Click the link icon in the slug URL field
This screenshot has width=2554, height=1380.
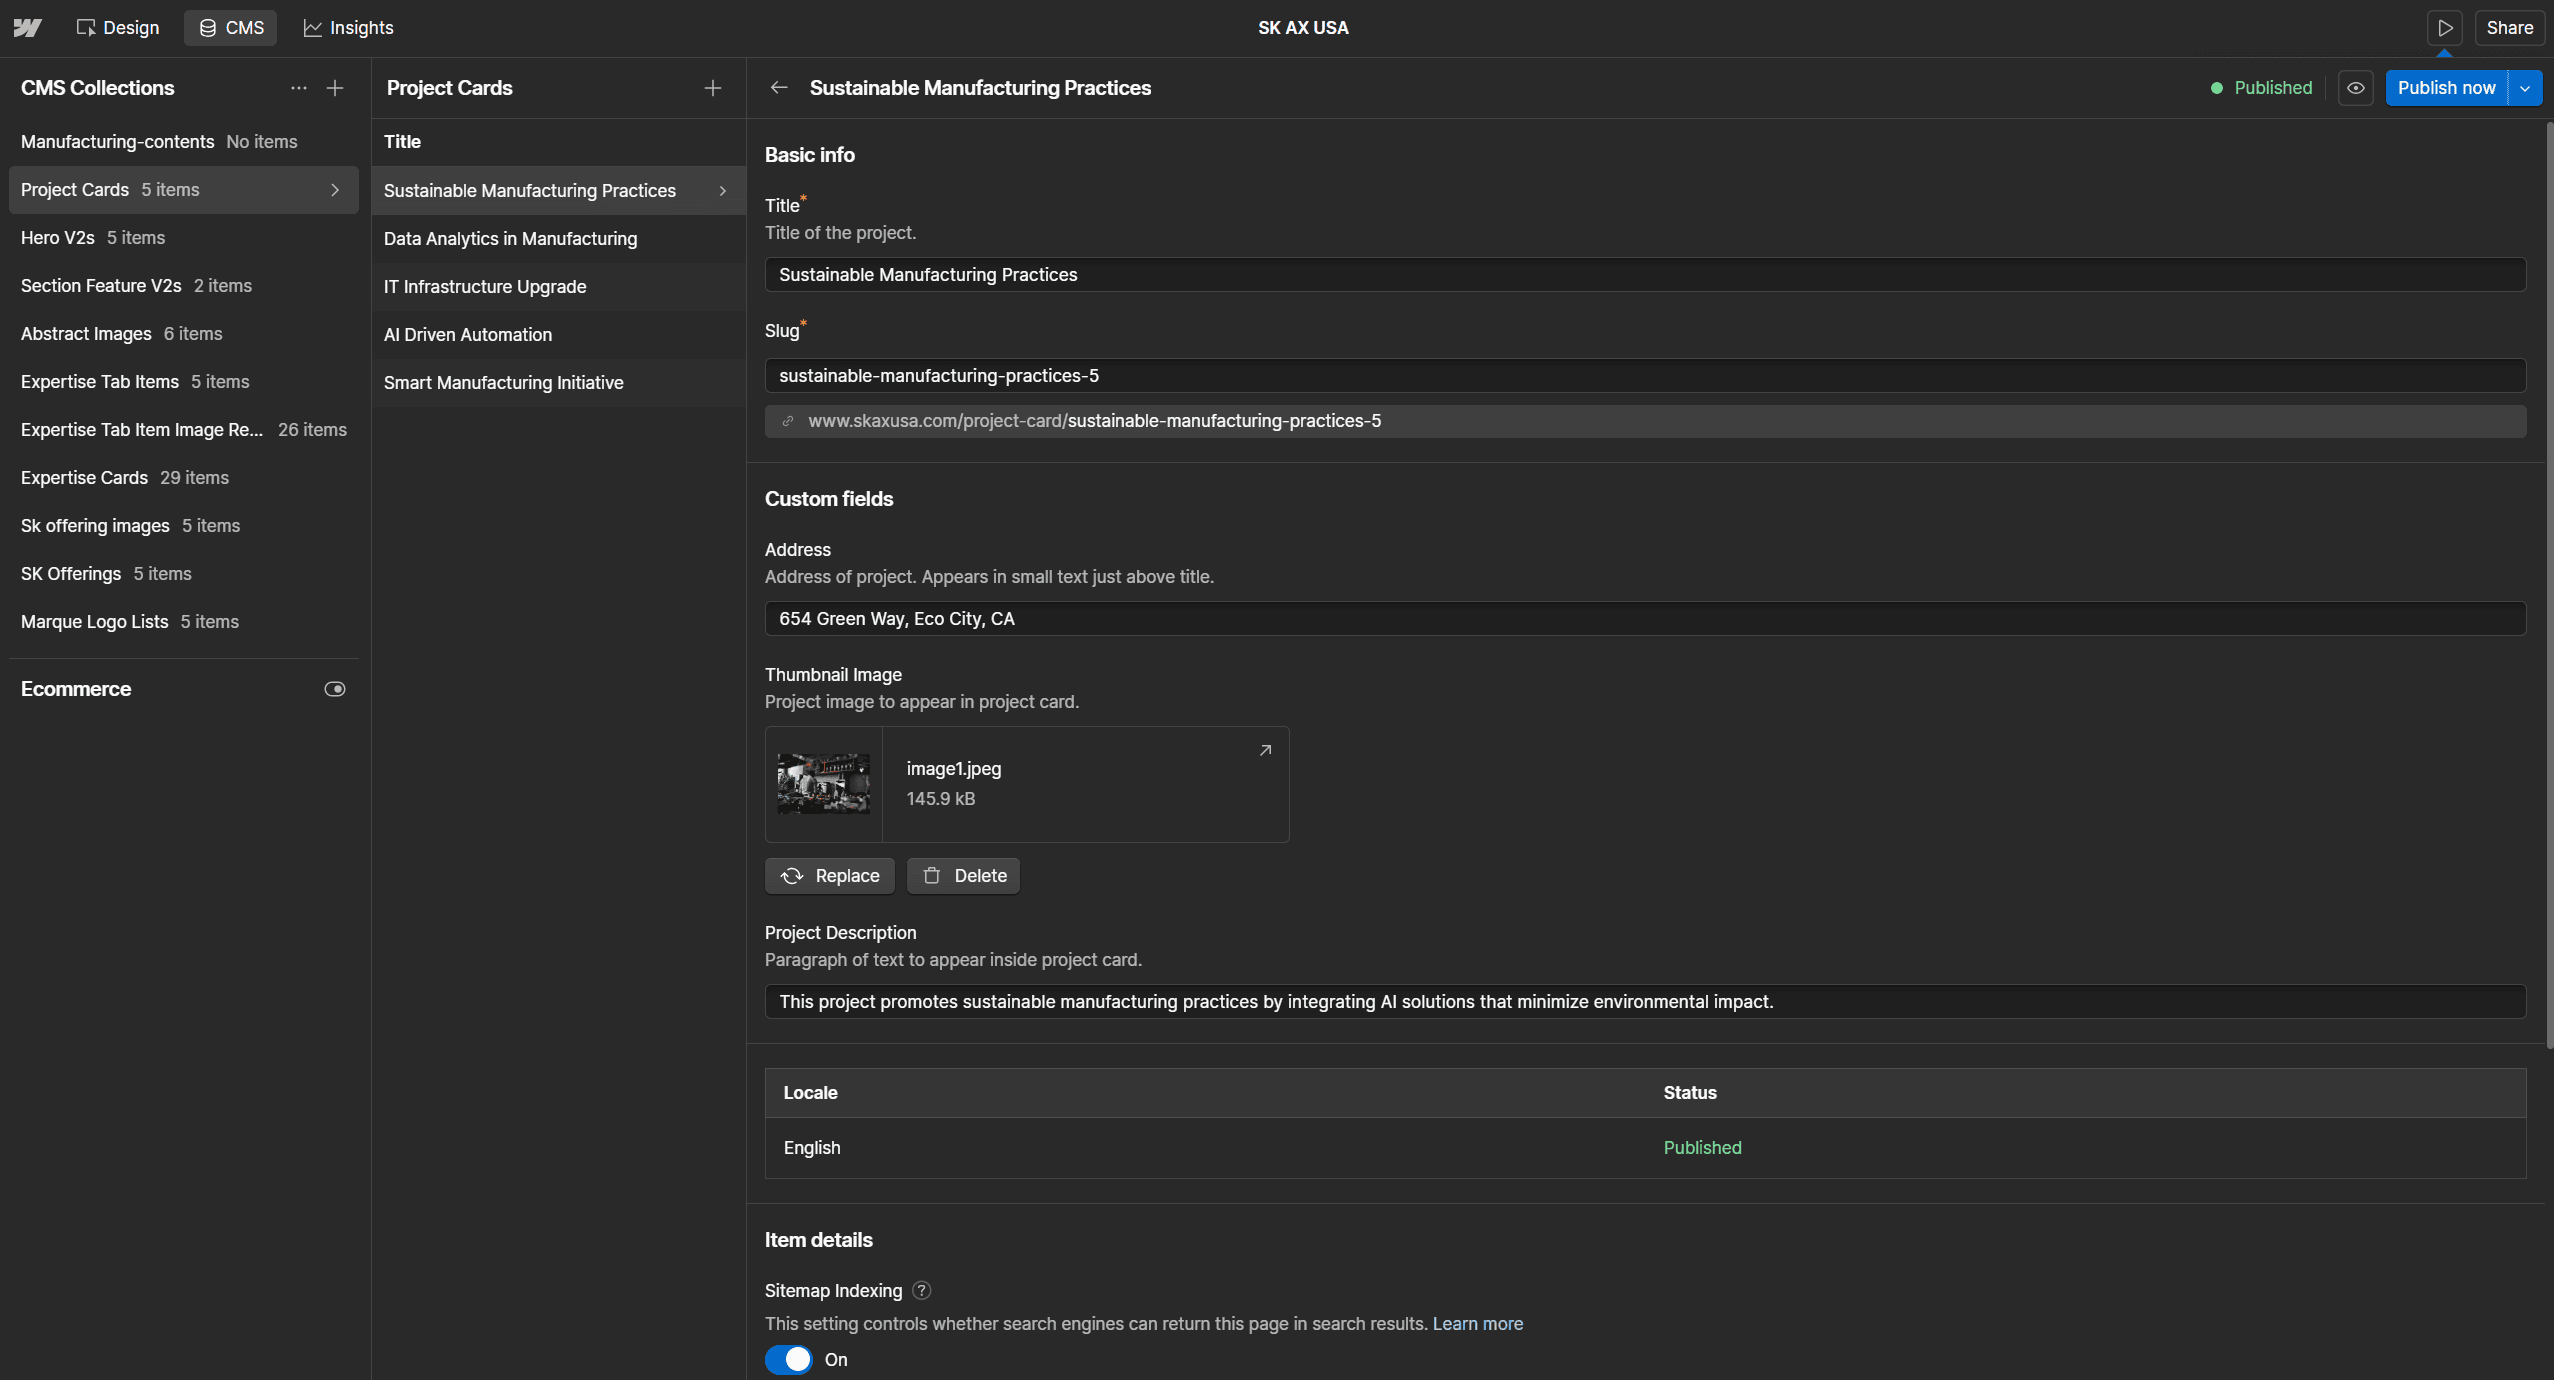pos(789,421)
